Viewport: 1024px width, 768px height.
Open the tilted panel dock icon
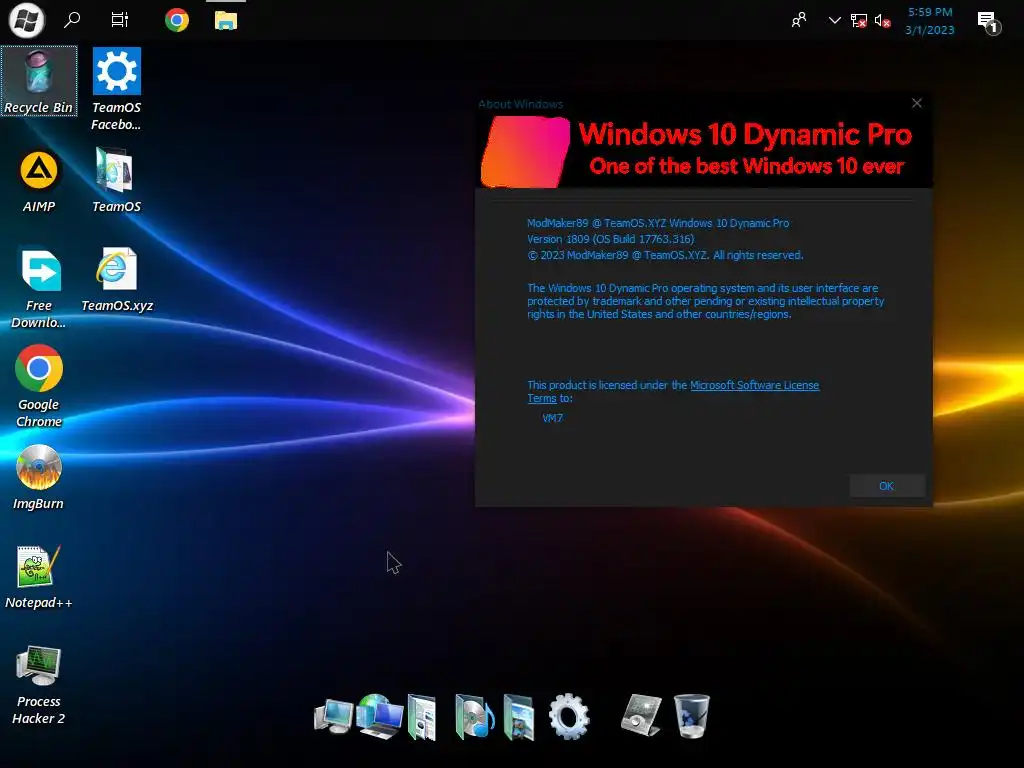pyautogui.click(x=641, y=715)
